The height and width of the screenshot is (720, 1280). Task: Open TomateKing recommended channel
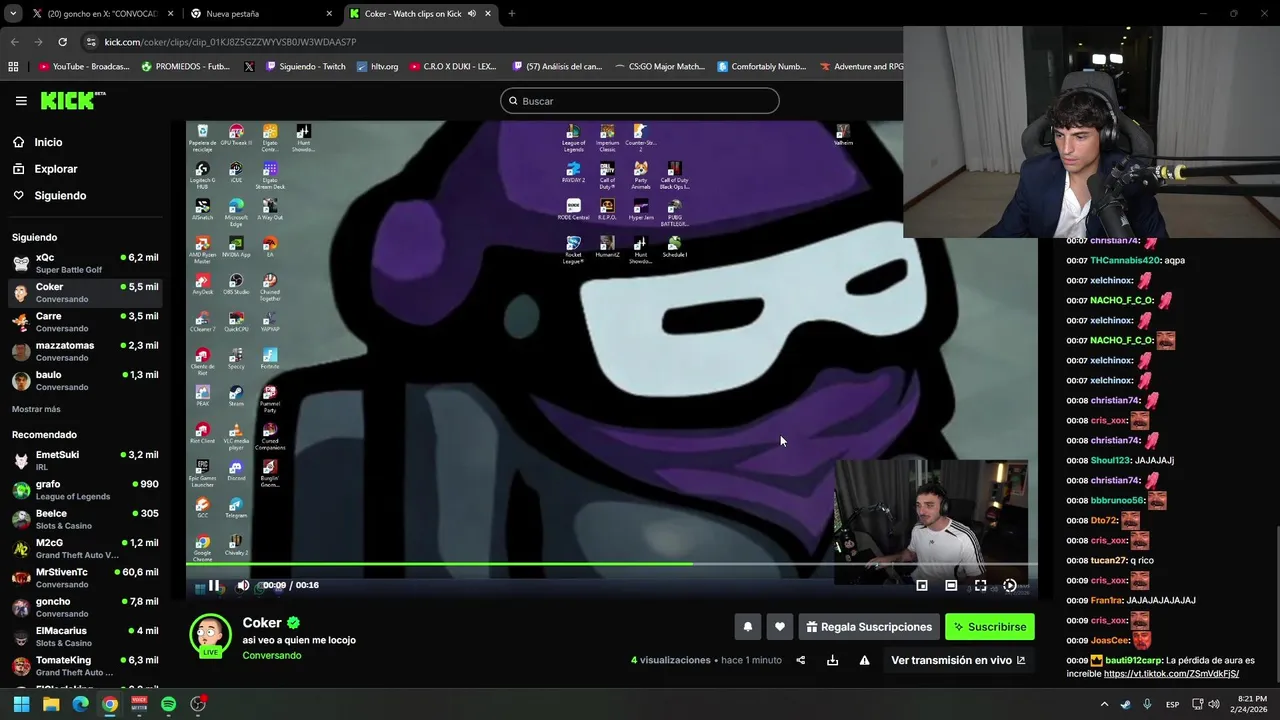pyautogui.click(x=85, y=666)
